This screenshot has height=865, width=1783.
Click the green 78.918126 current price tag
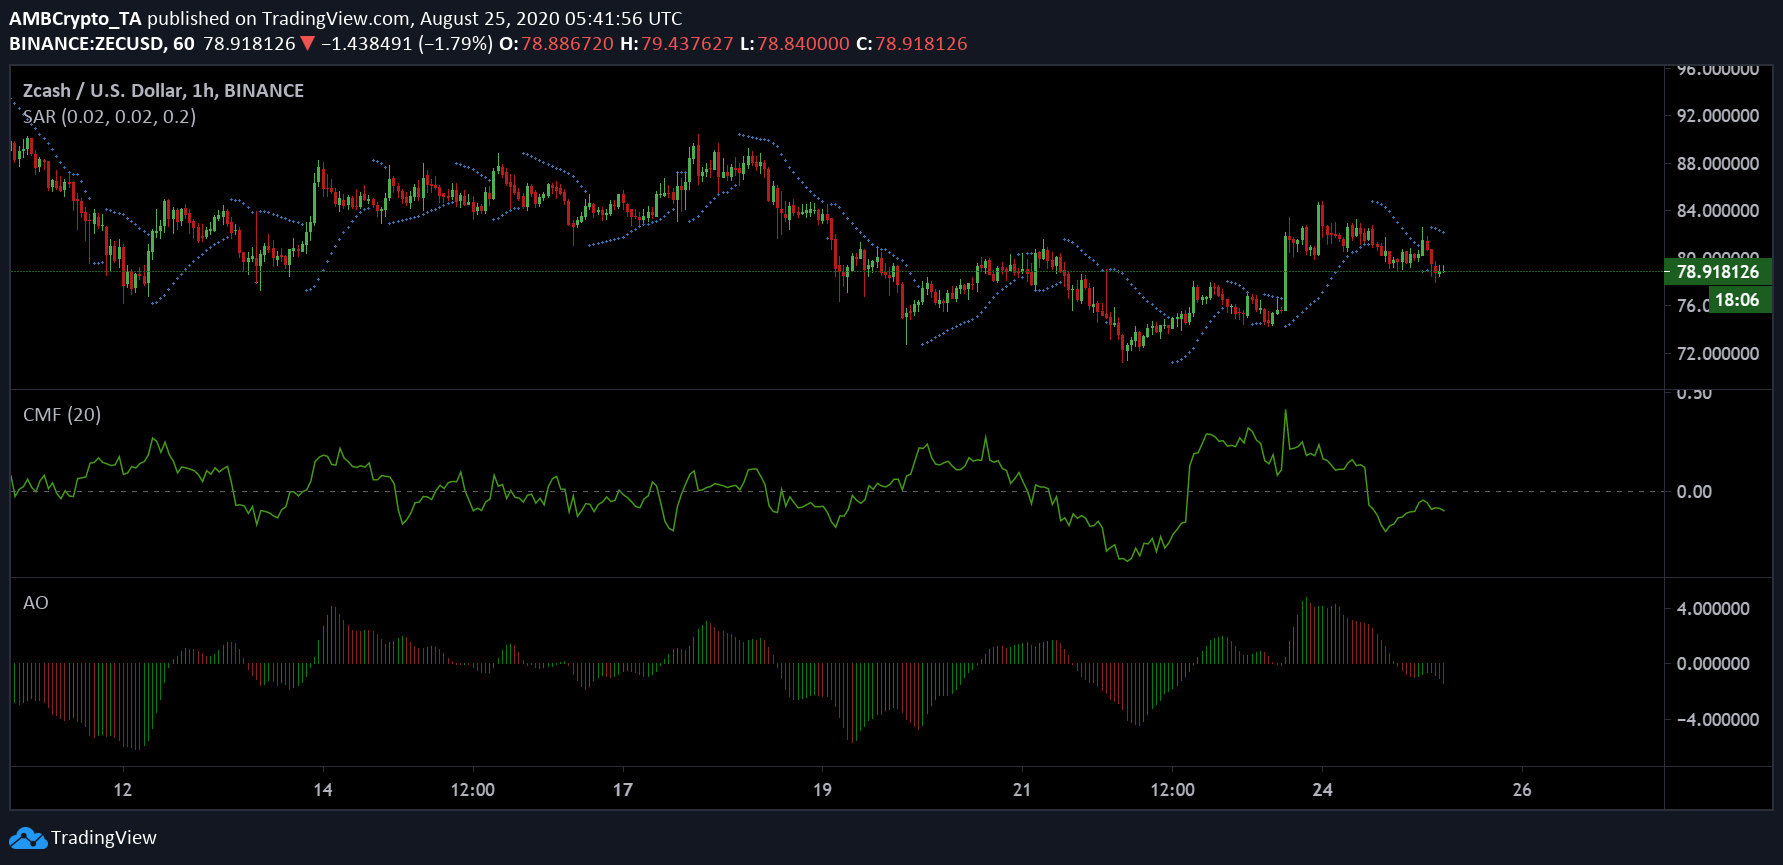pyautogui.click(x=1716, y=272)
